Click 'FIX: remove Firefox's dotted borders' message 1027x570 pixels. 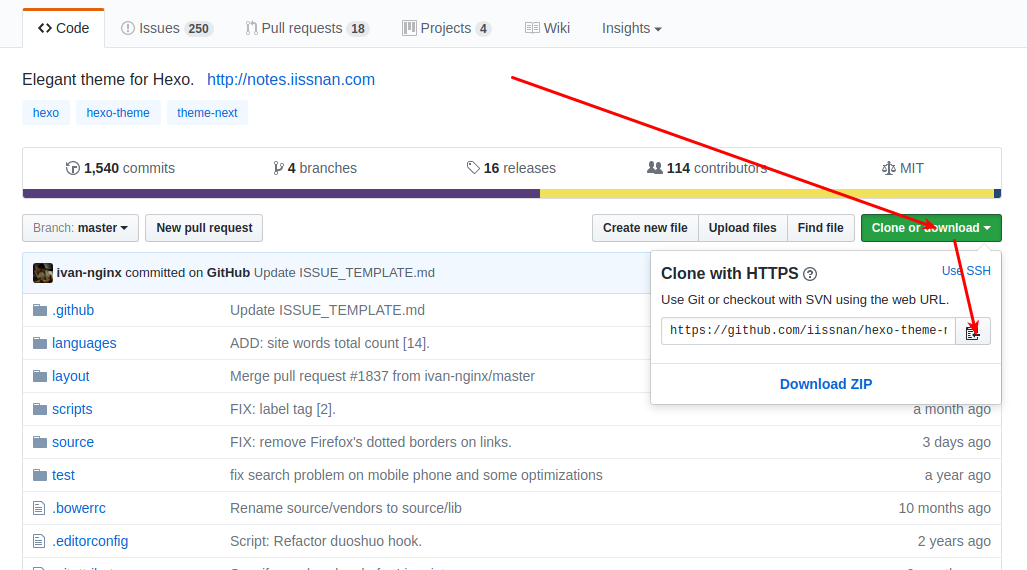coord(371,442)
